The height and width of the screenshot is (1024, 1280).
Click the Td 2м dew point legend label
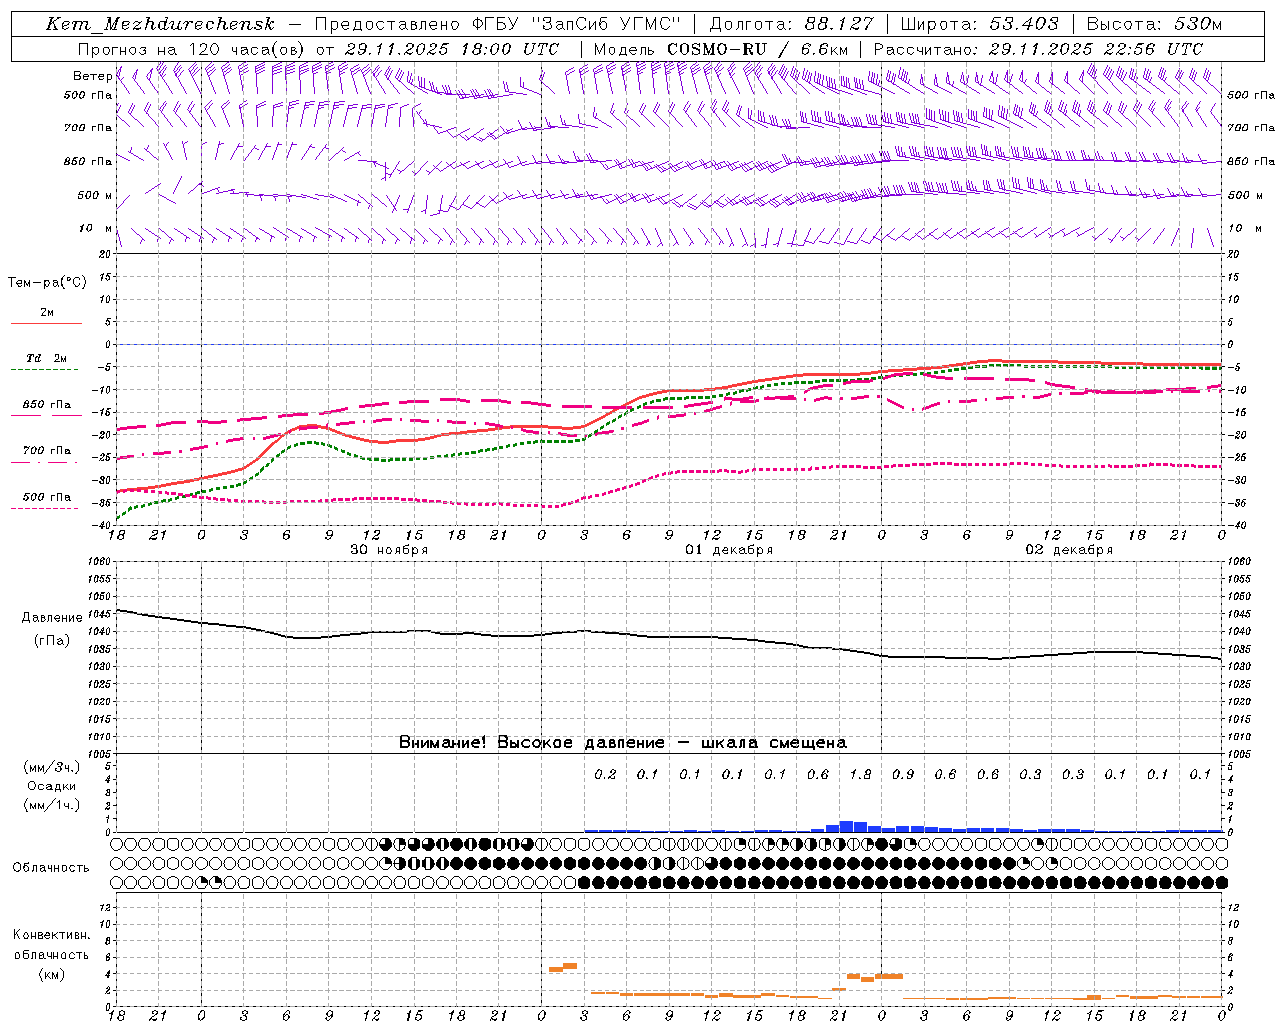46,358
